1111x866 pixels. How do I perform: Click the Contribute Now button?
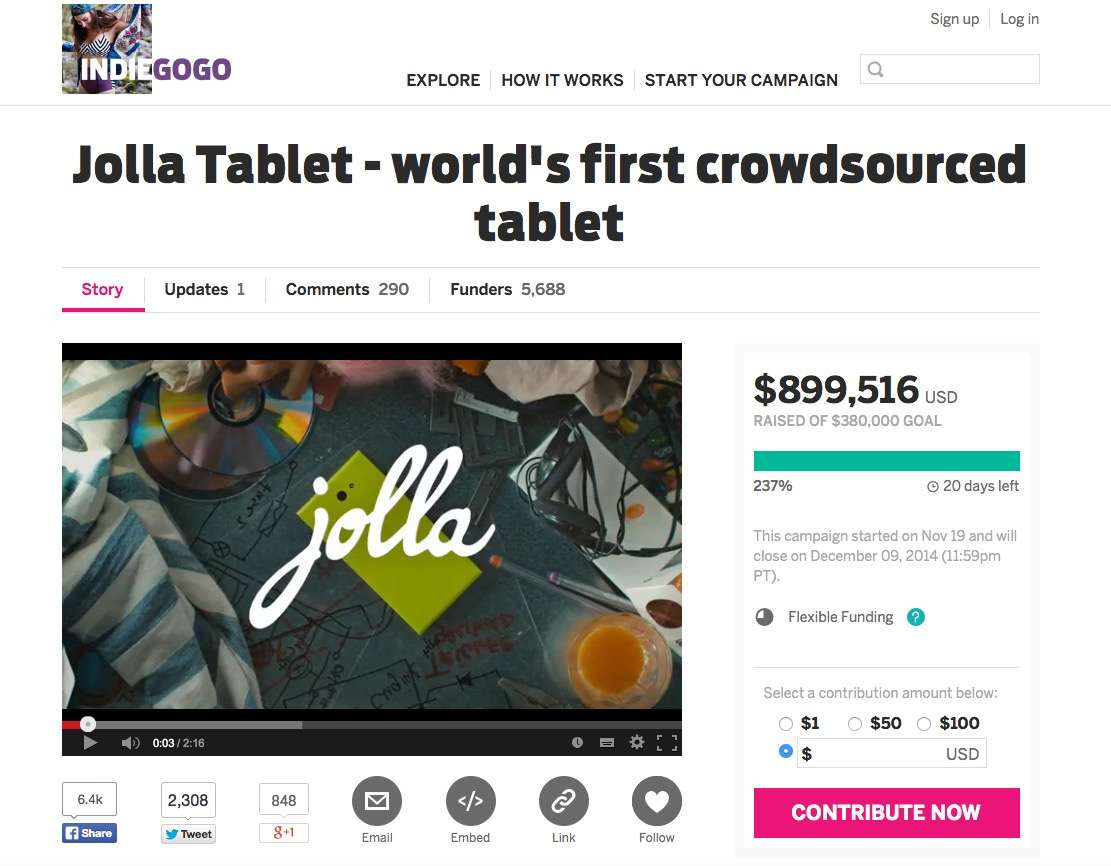click(886, 812)
